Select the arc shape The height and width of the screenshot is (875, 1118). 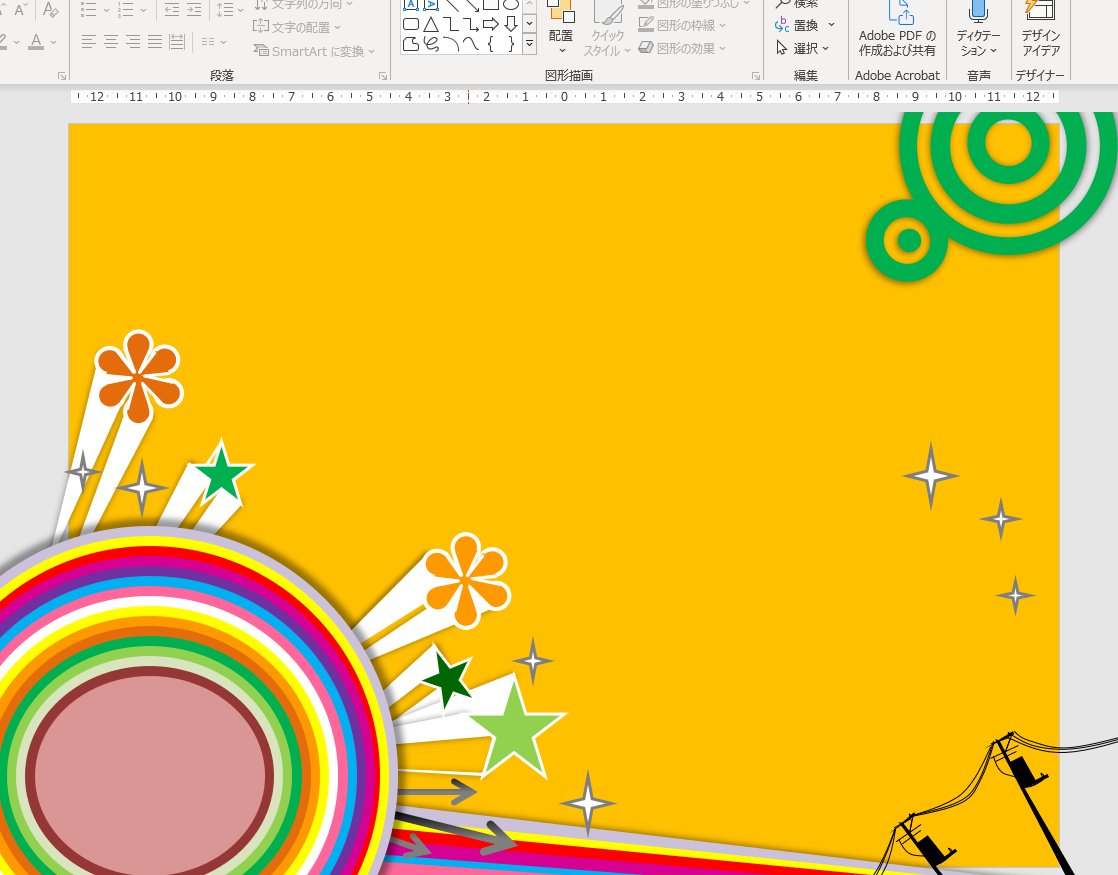click(451, 44)
